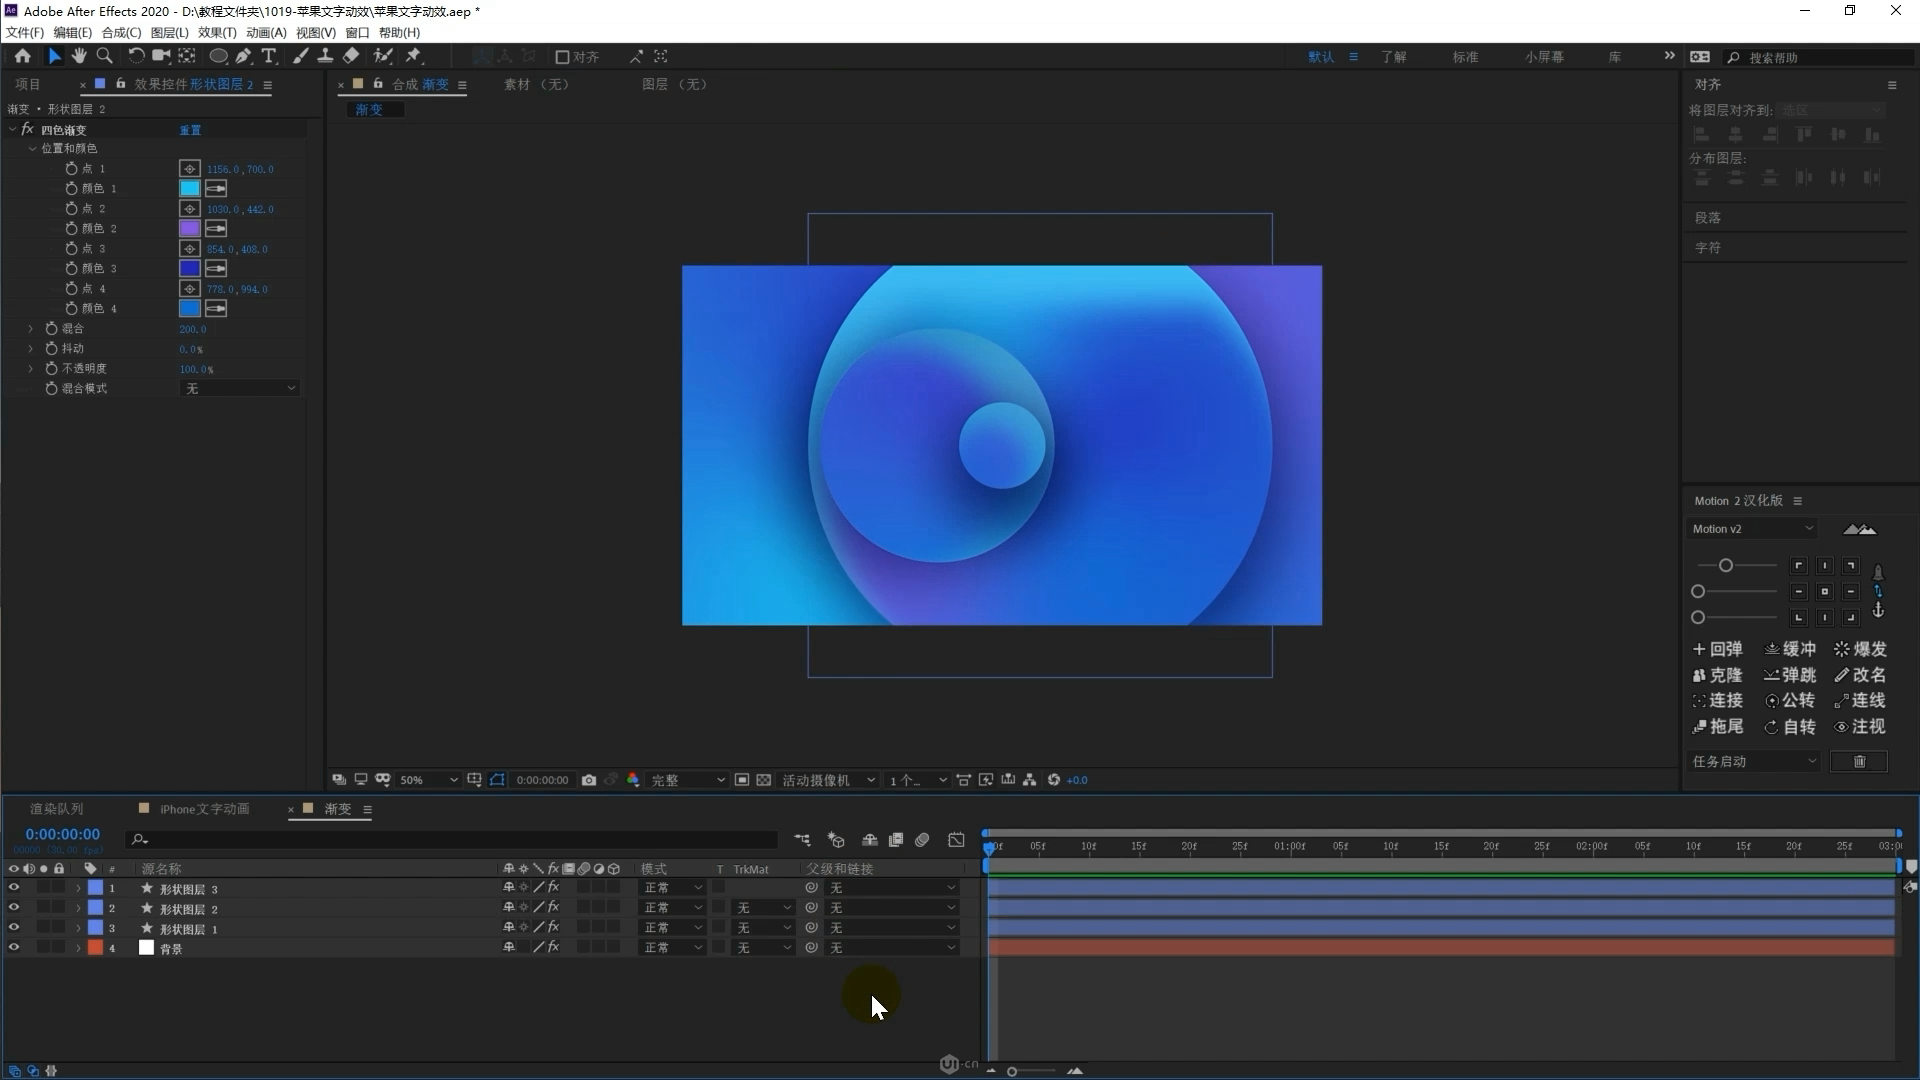
Task: Click the Home icon in toolbar
Action: [x=22, y=56]
